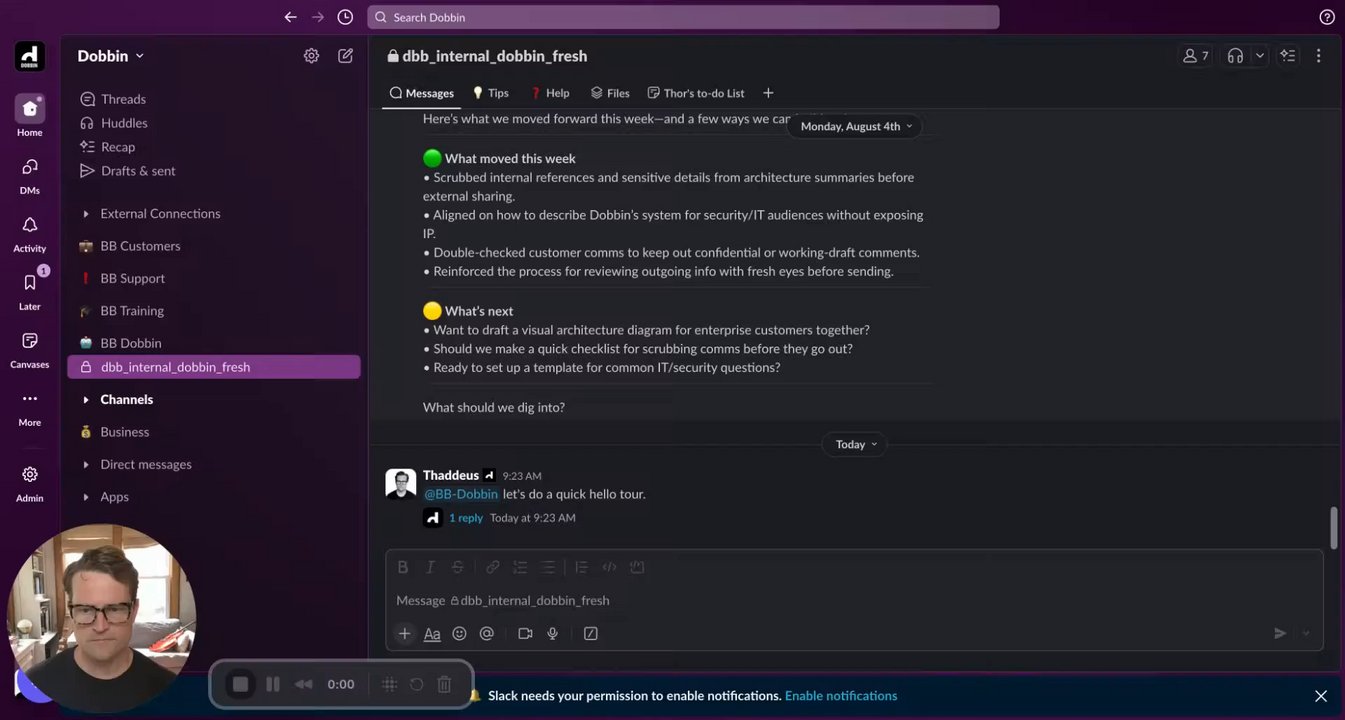
Task: Click the Search Dobbin field
Action: [x=683, y=17]
